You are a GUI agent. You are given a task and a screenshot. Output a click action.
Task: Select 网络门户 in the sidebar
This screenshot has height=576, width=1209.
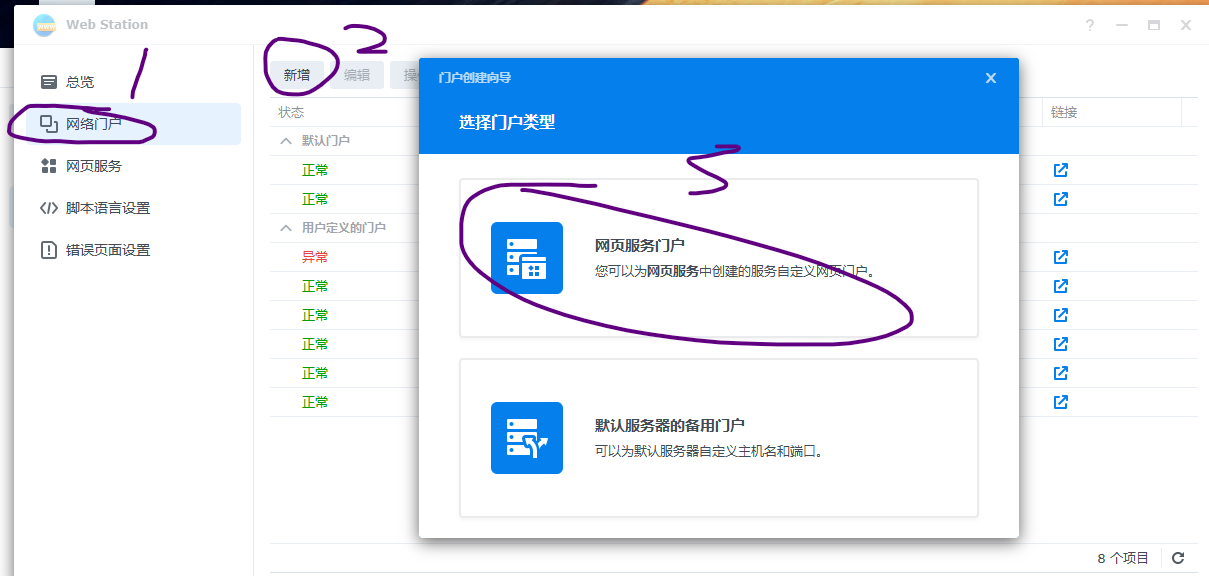[x=126, y=124]
